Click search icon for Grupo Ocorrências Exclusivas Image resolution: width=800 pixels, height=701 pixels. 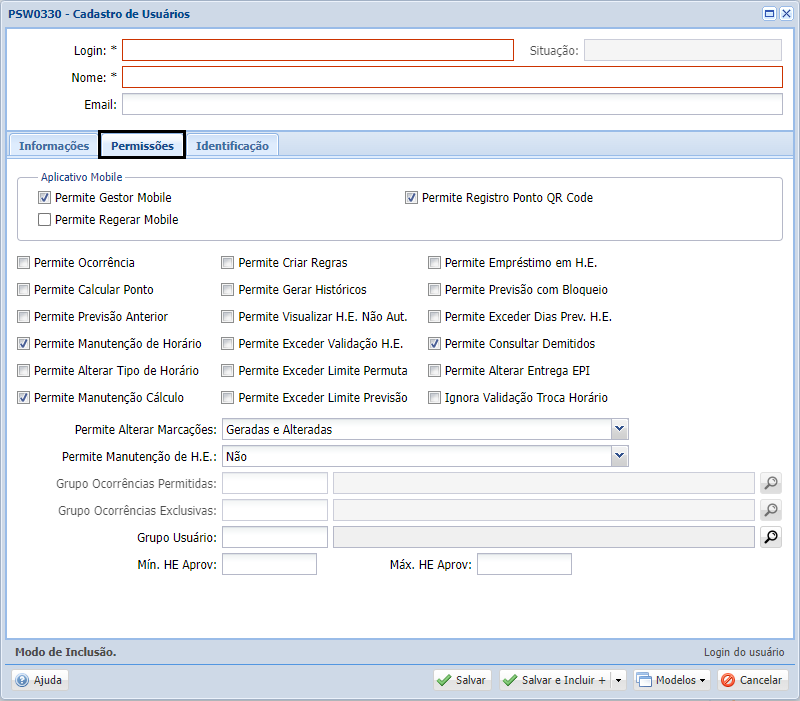(x=770, y=511)
